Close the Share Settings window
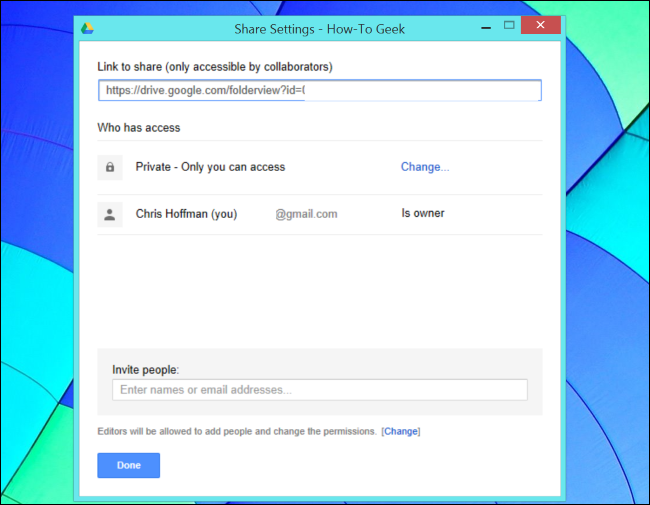The height and width of the screenshot is (505, 650). (541, 25)
